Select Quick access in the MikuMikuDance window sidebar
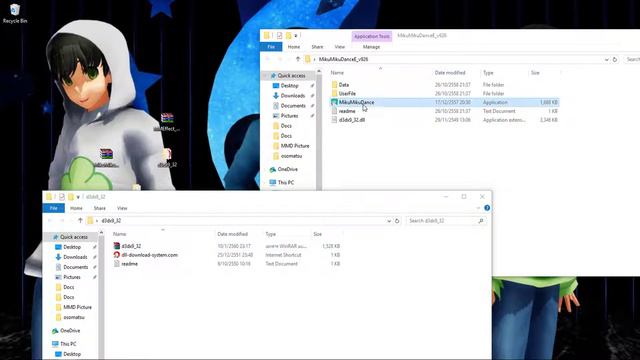Viewport: 640px width, 360px height. tap(291, 76)
